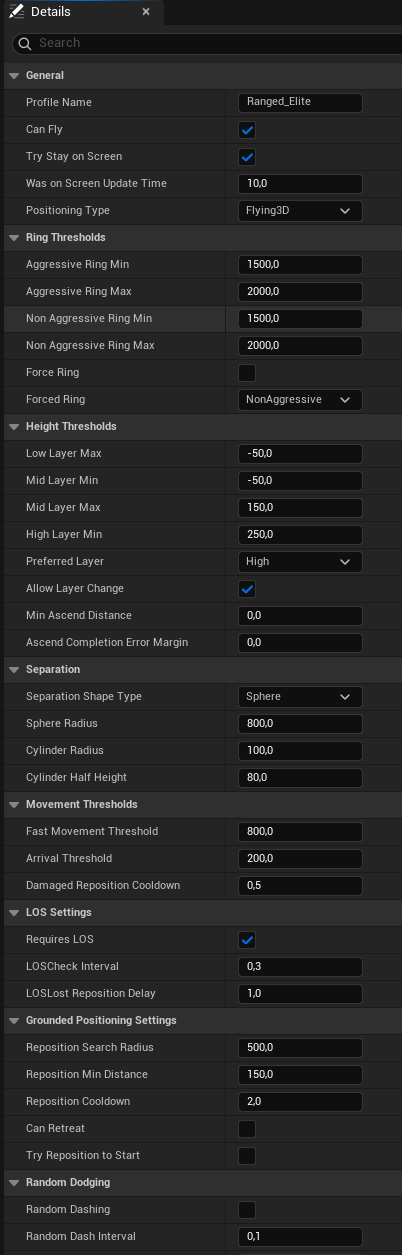Collapse the Random Dodging section

[13, 1183]
